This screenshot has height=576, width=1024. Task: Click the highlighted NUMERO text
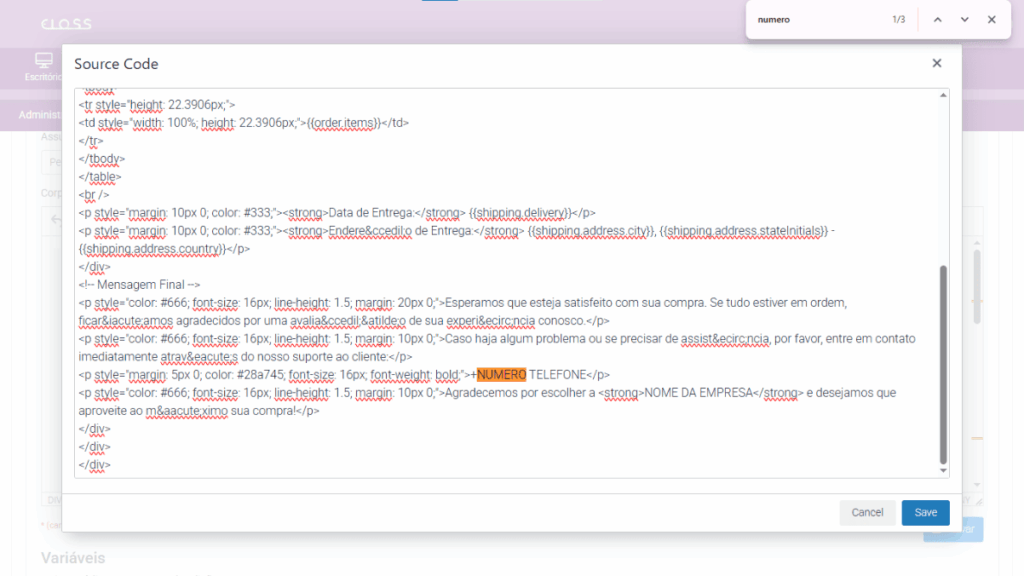tap(501, 375)
